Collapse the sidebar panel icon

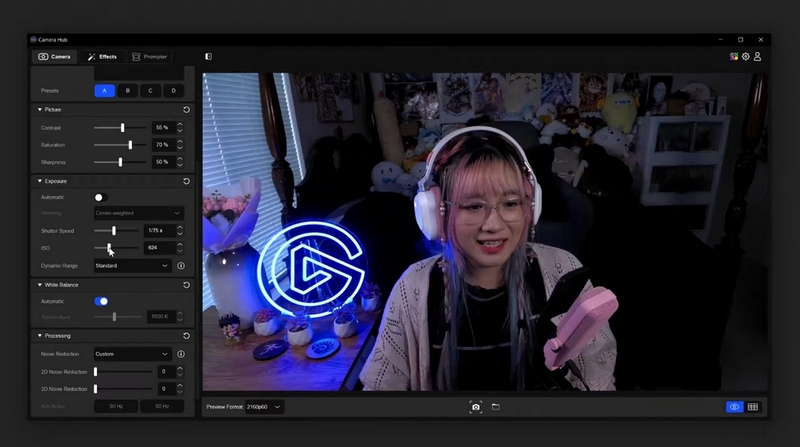(208, 57)
